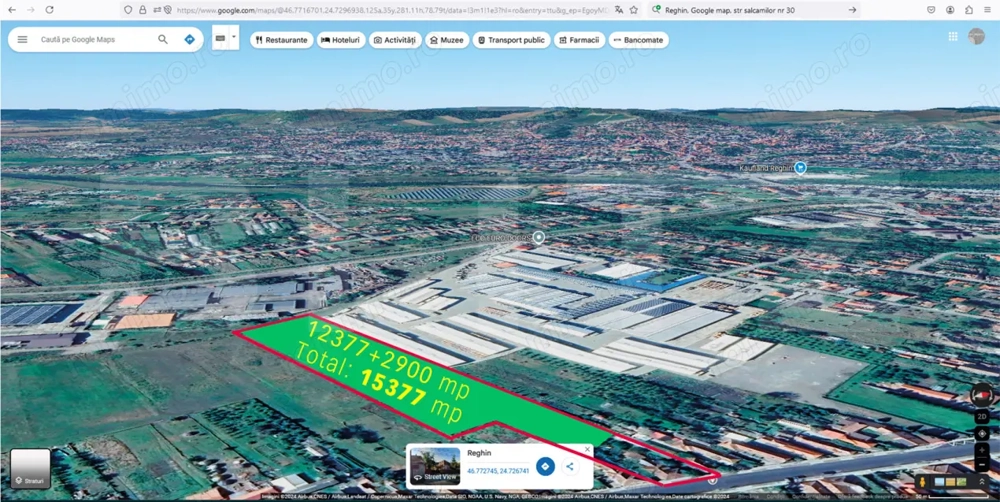Reload the current page
Viewport: 1000px width, 502px height.
tap(49, 10)
